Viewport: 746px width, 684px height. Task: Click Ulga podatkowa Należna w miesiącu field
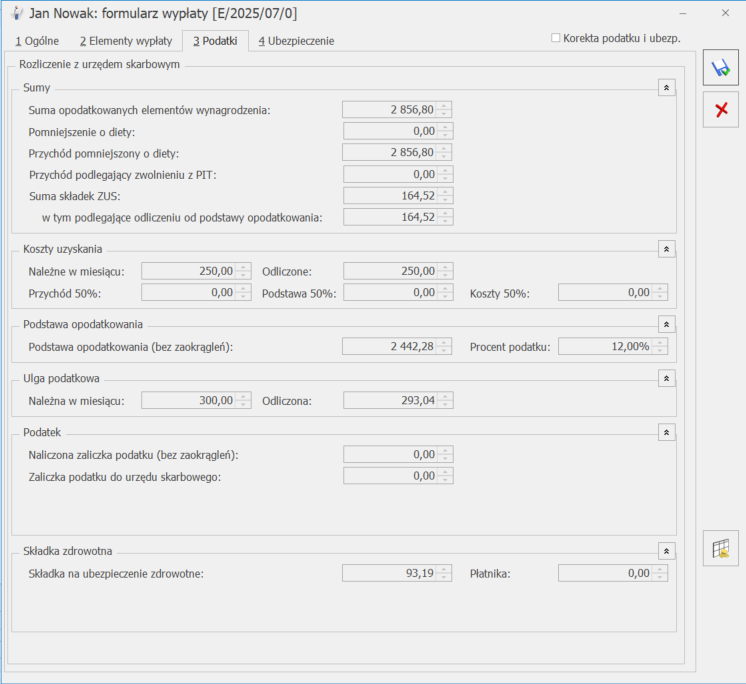pyautogui.click(x=196, y=401)
